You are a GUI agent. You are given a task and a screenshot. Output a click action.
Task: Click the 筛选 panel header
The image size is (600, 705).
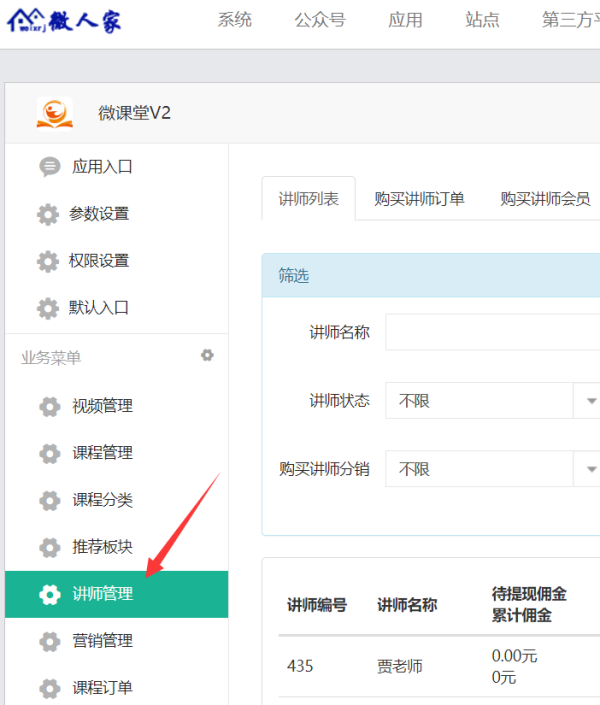[431, 275]
